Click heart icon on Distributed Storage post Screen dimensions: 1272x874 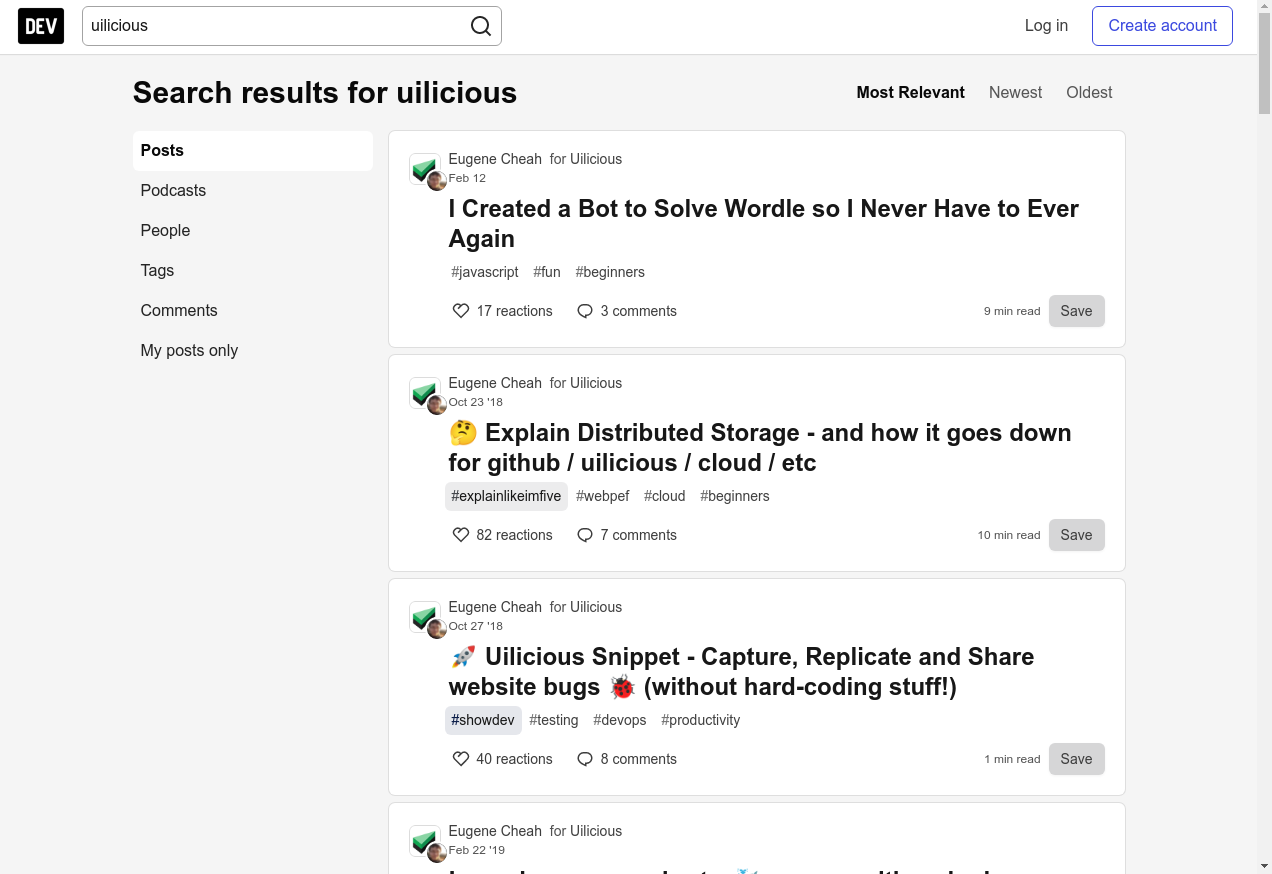pos(461,535)
